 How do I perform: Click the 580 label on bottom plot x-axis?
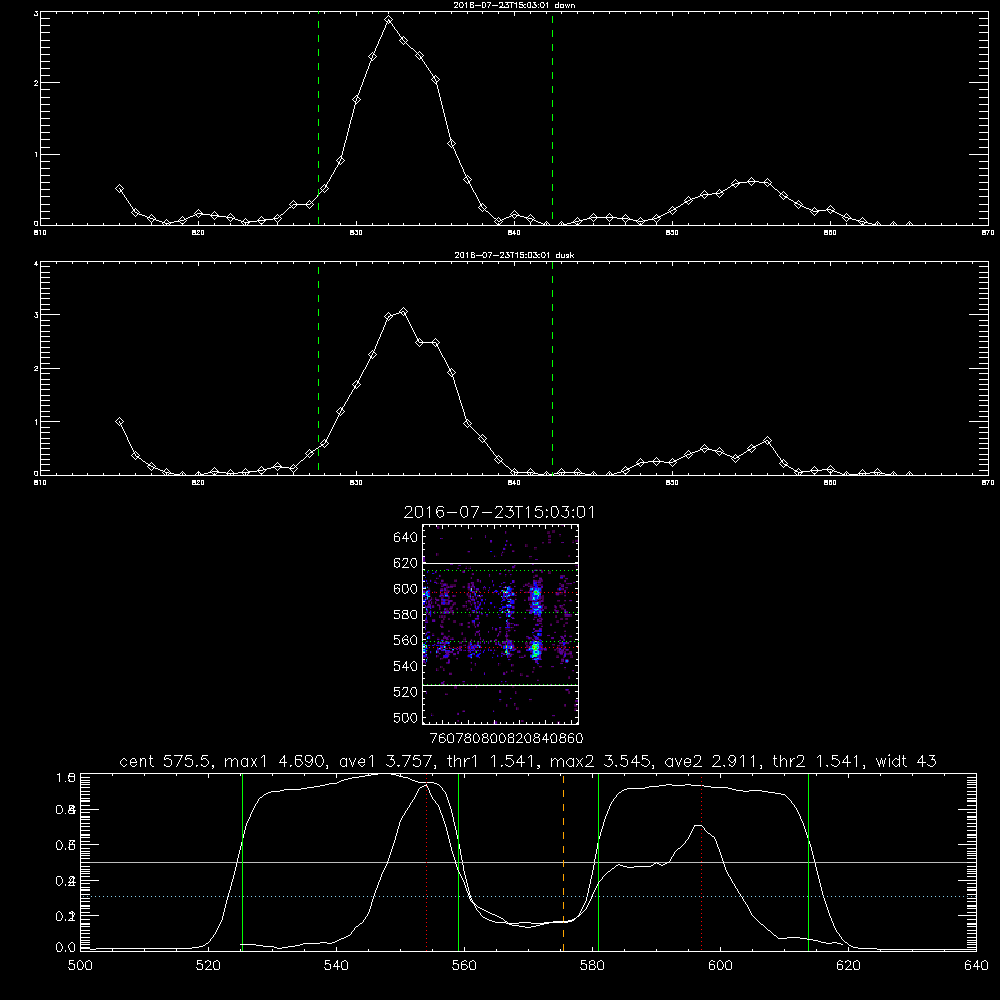592,966
